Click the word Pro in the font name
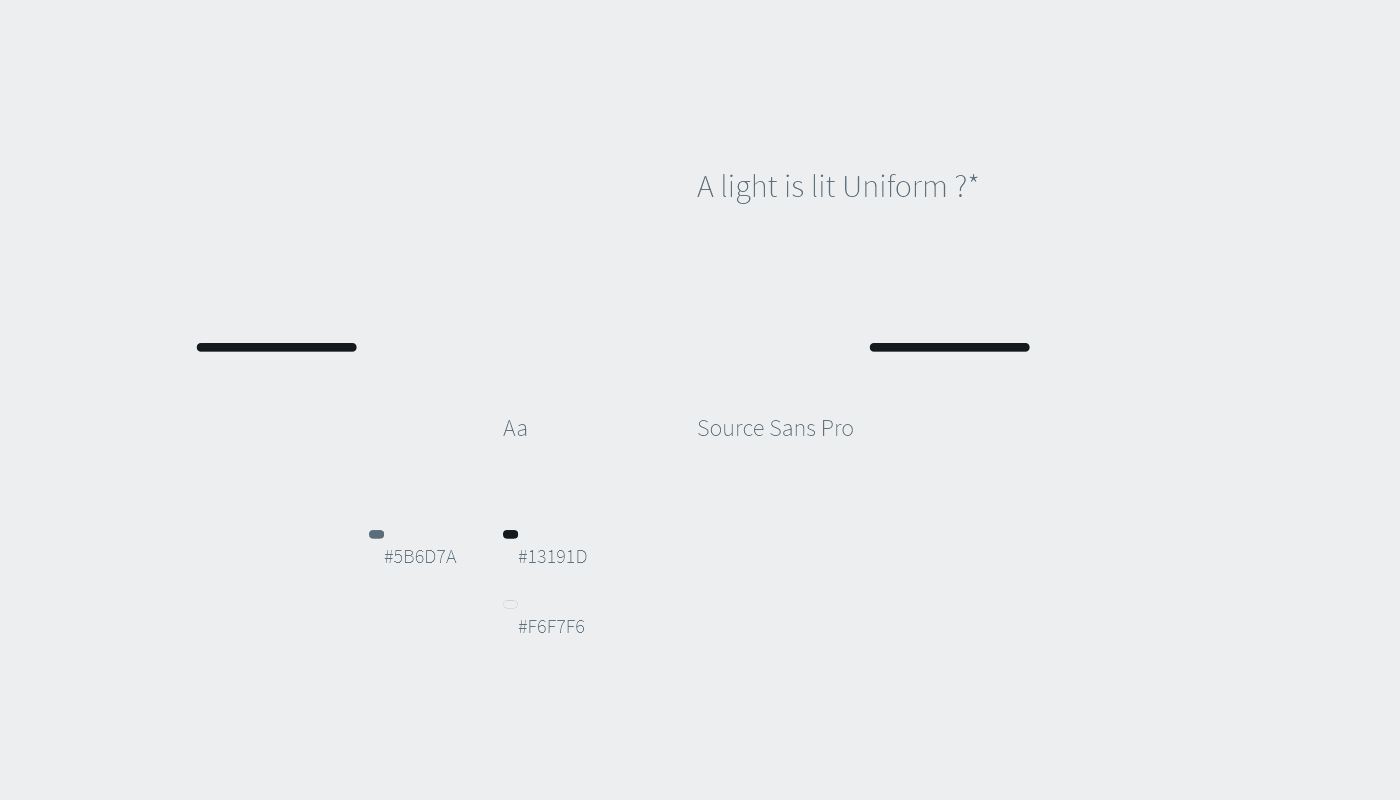This screenshot has height=800, width=1400. 837,428
